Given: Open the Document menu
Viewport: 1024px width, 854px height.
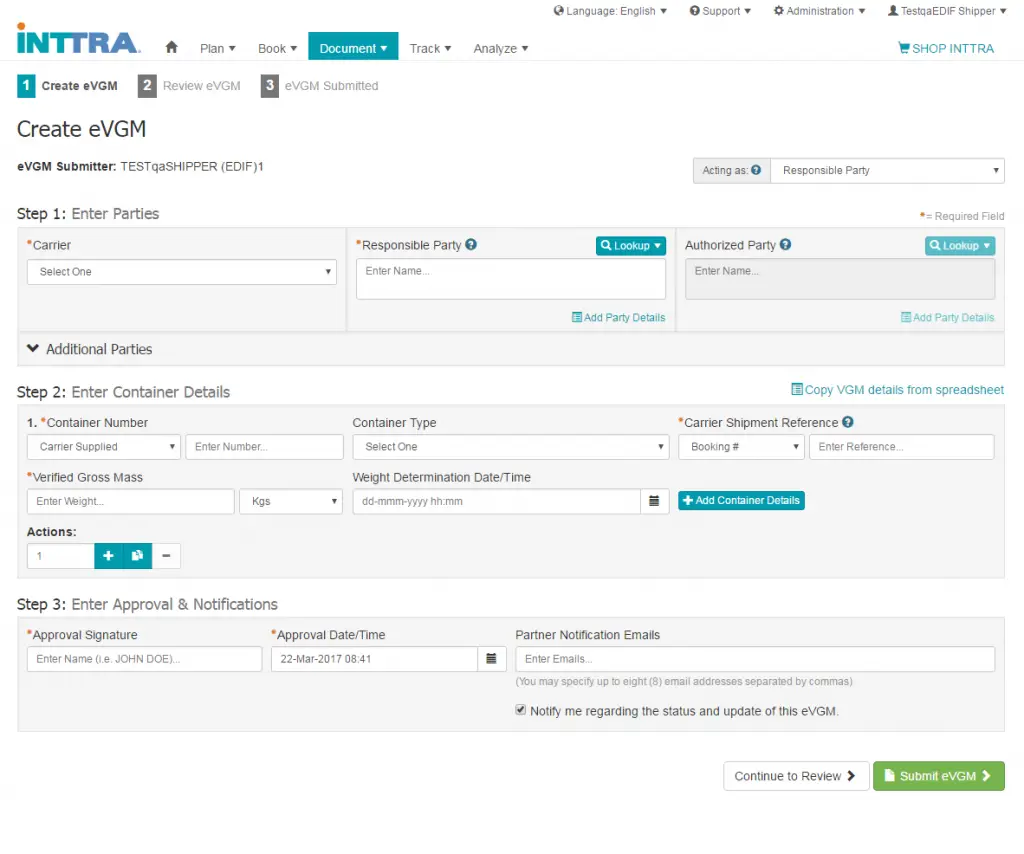Looking at the screenshot, I should click(x=353, y=46).
